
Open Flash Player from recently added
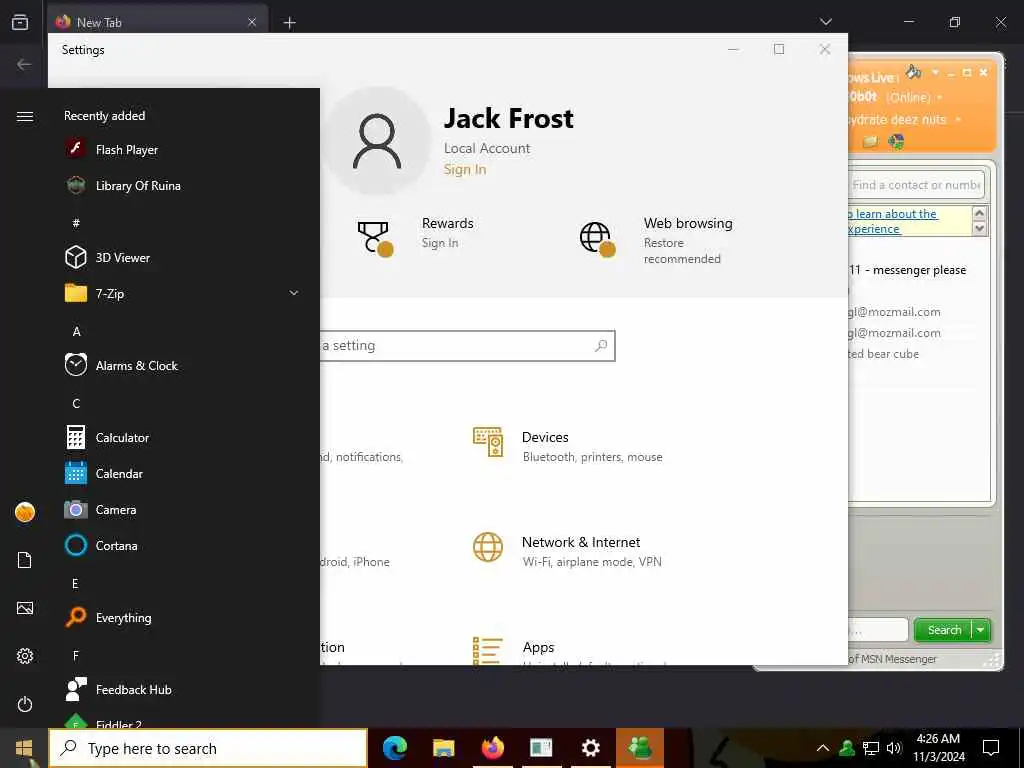[x=183, y=150]
